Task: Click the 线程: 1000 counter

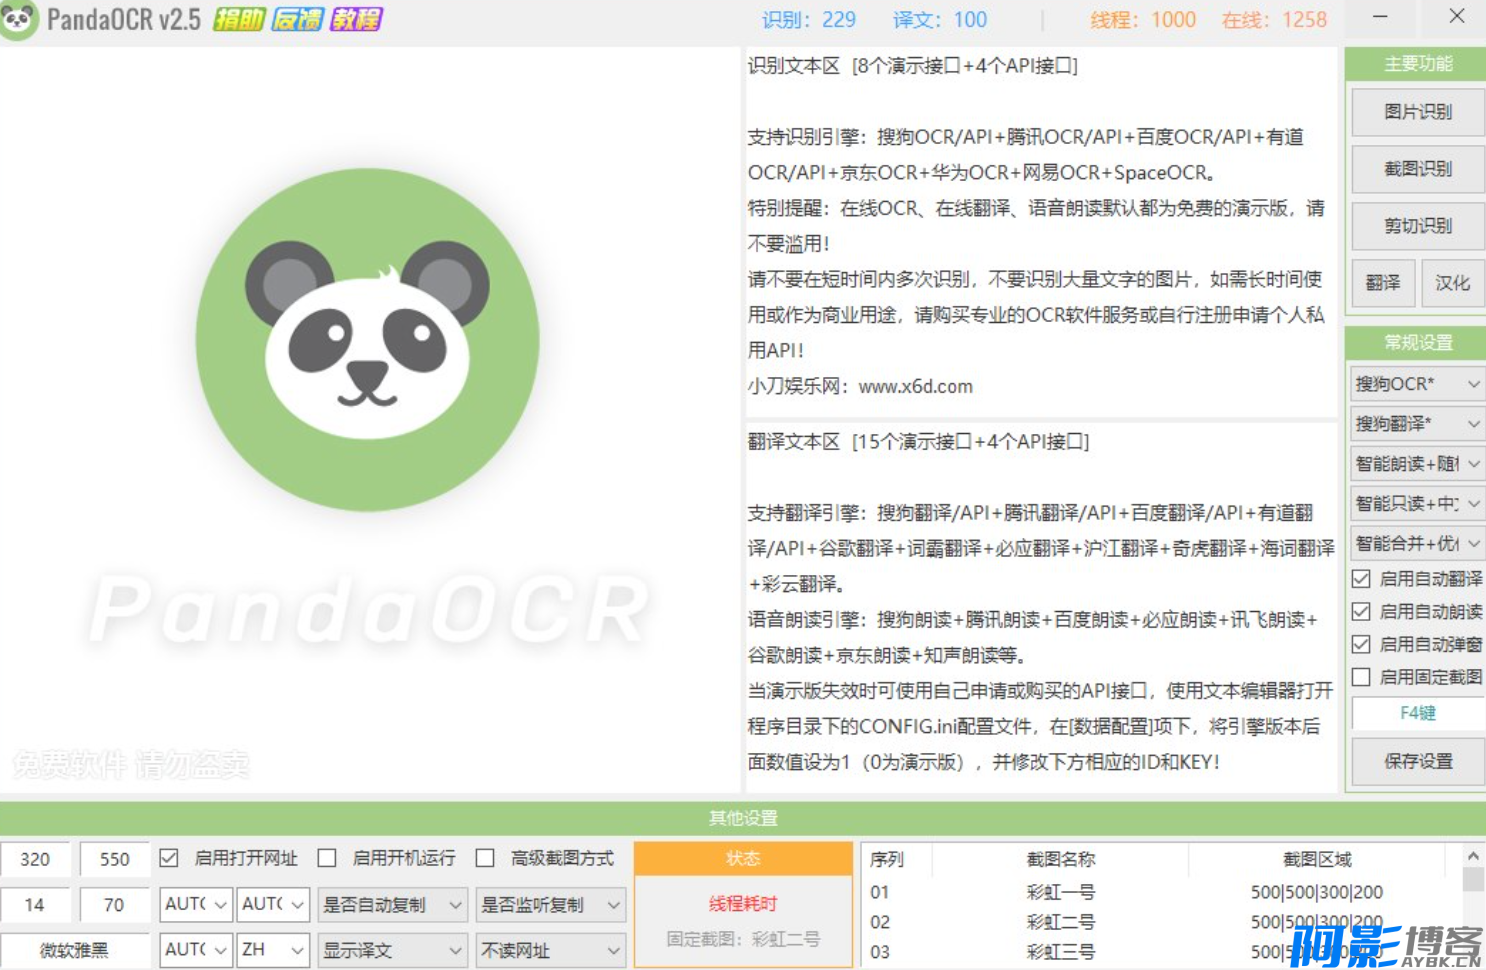Action: [1143, 20]
